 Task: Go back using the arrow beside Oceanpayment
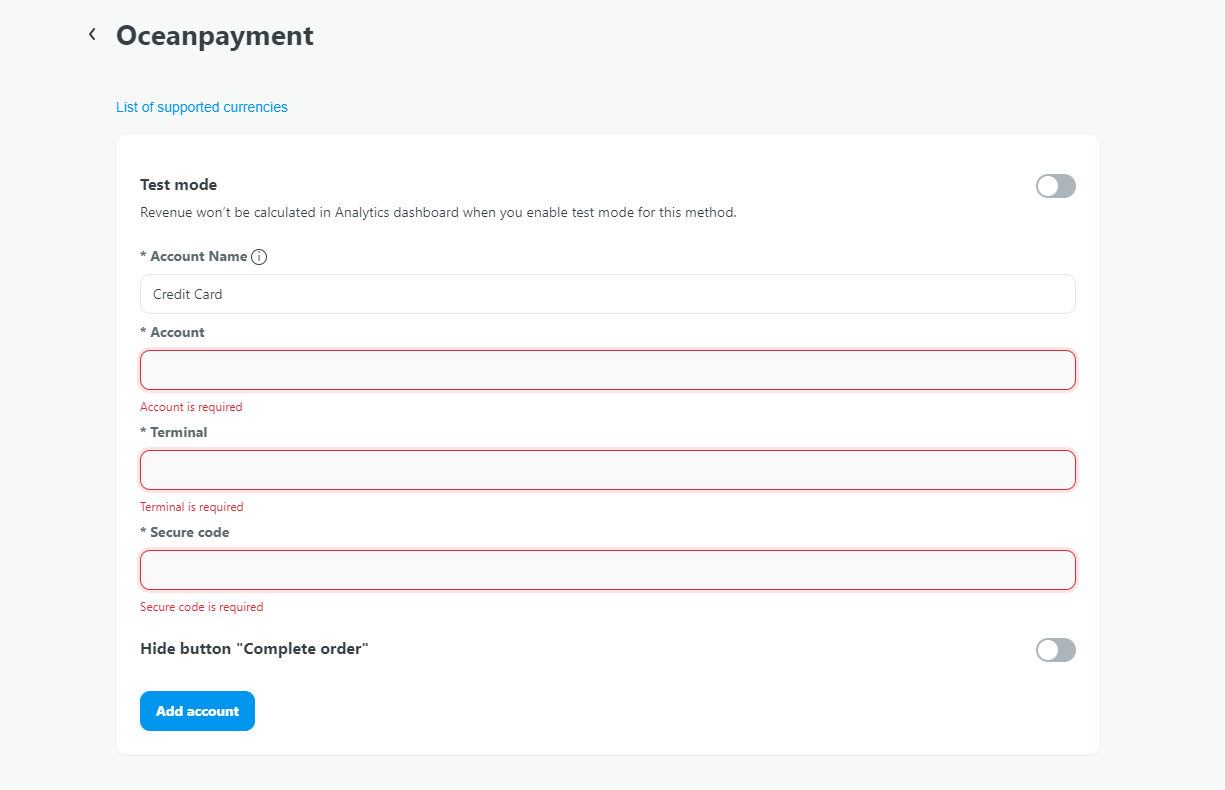click(92, 35)
